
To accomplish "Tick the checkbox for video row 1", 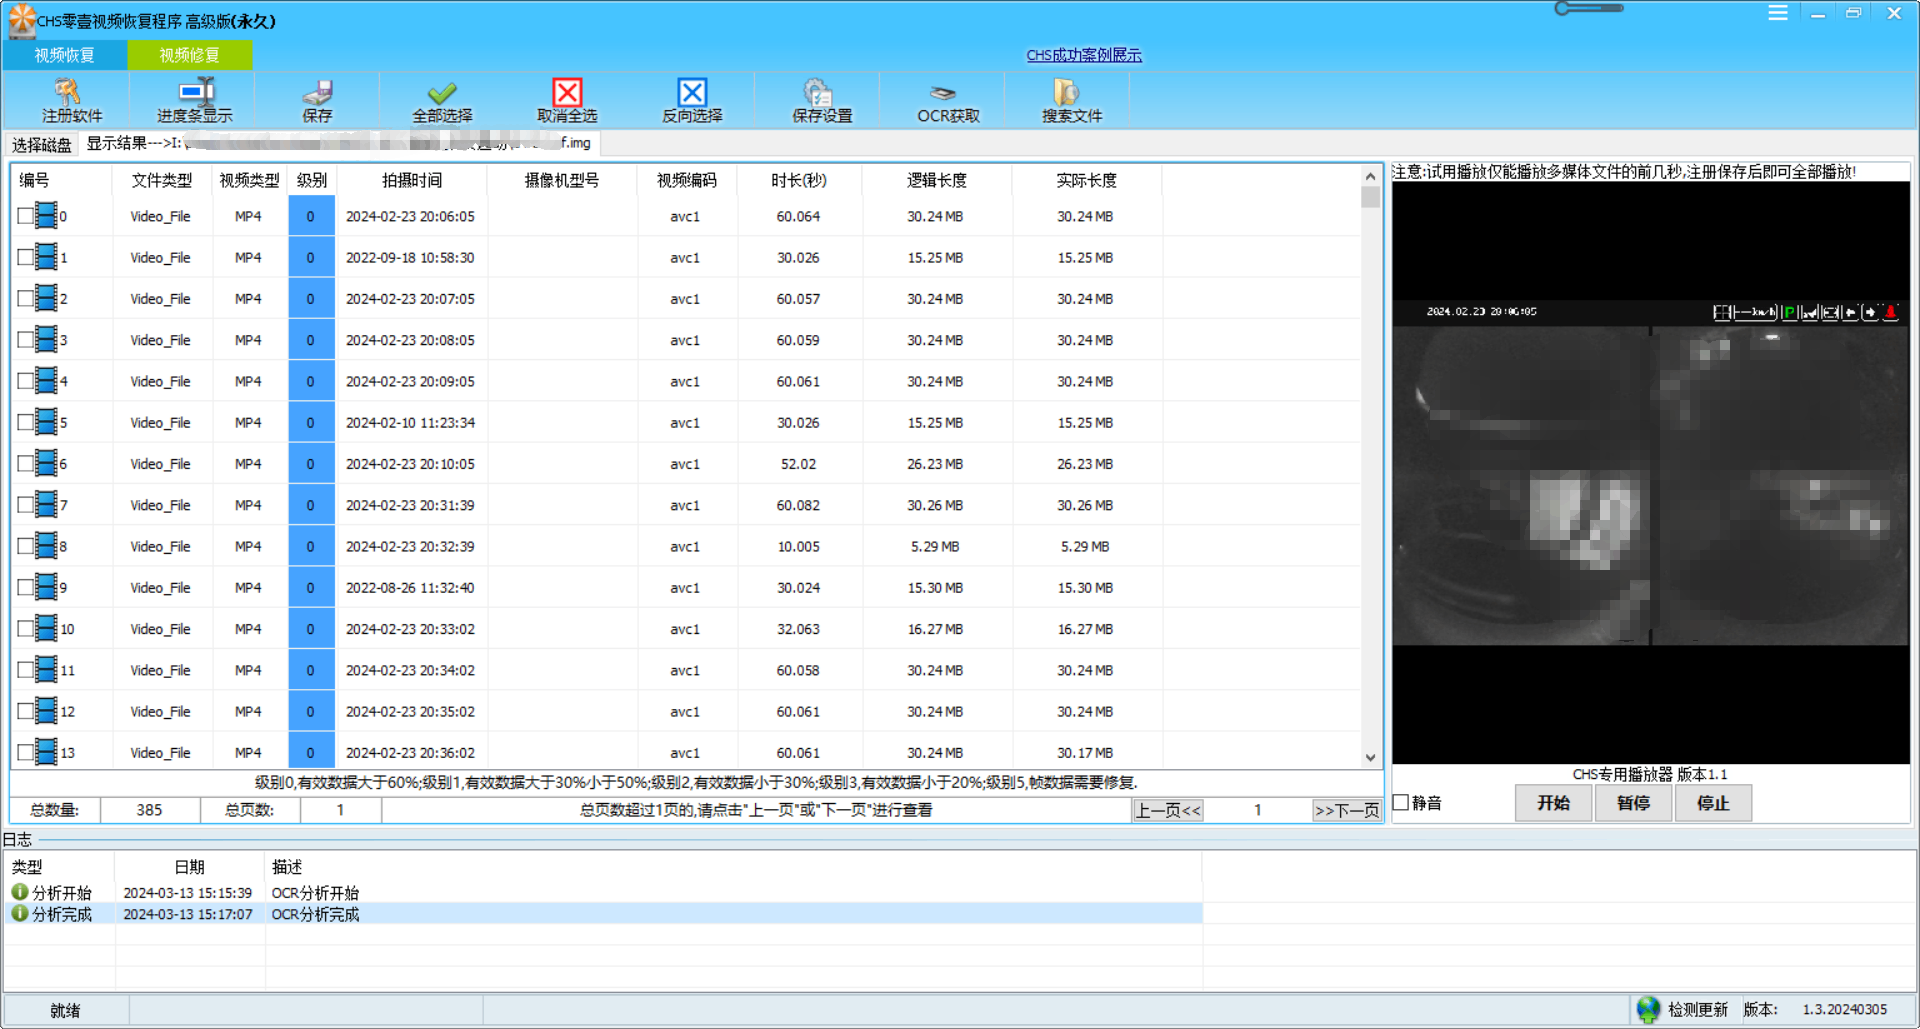I will coord(25,257).
